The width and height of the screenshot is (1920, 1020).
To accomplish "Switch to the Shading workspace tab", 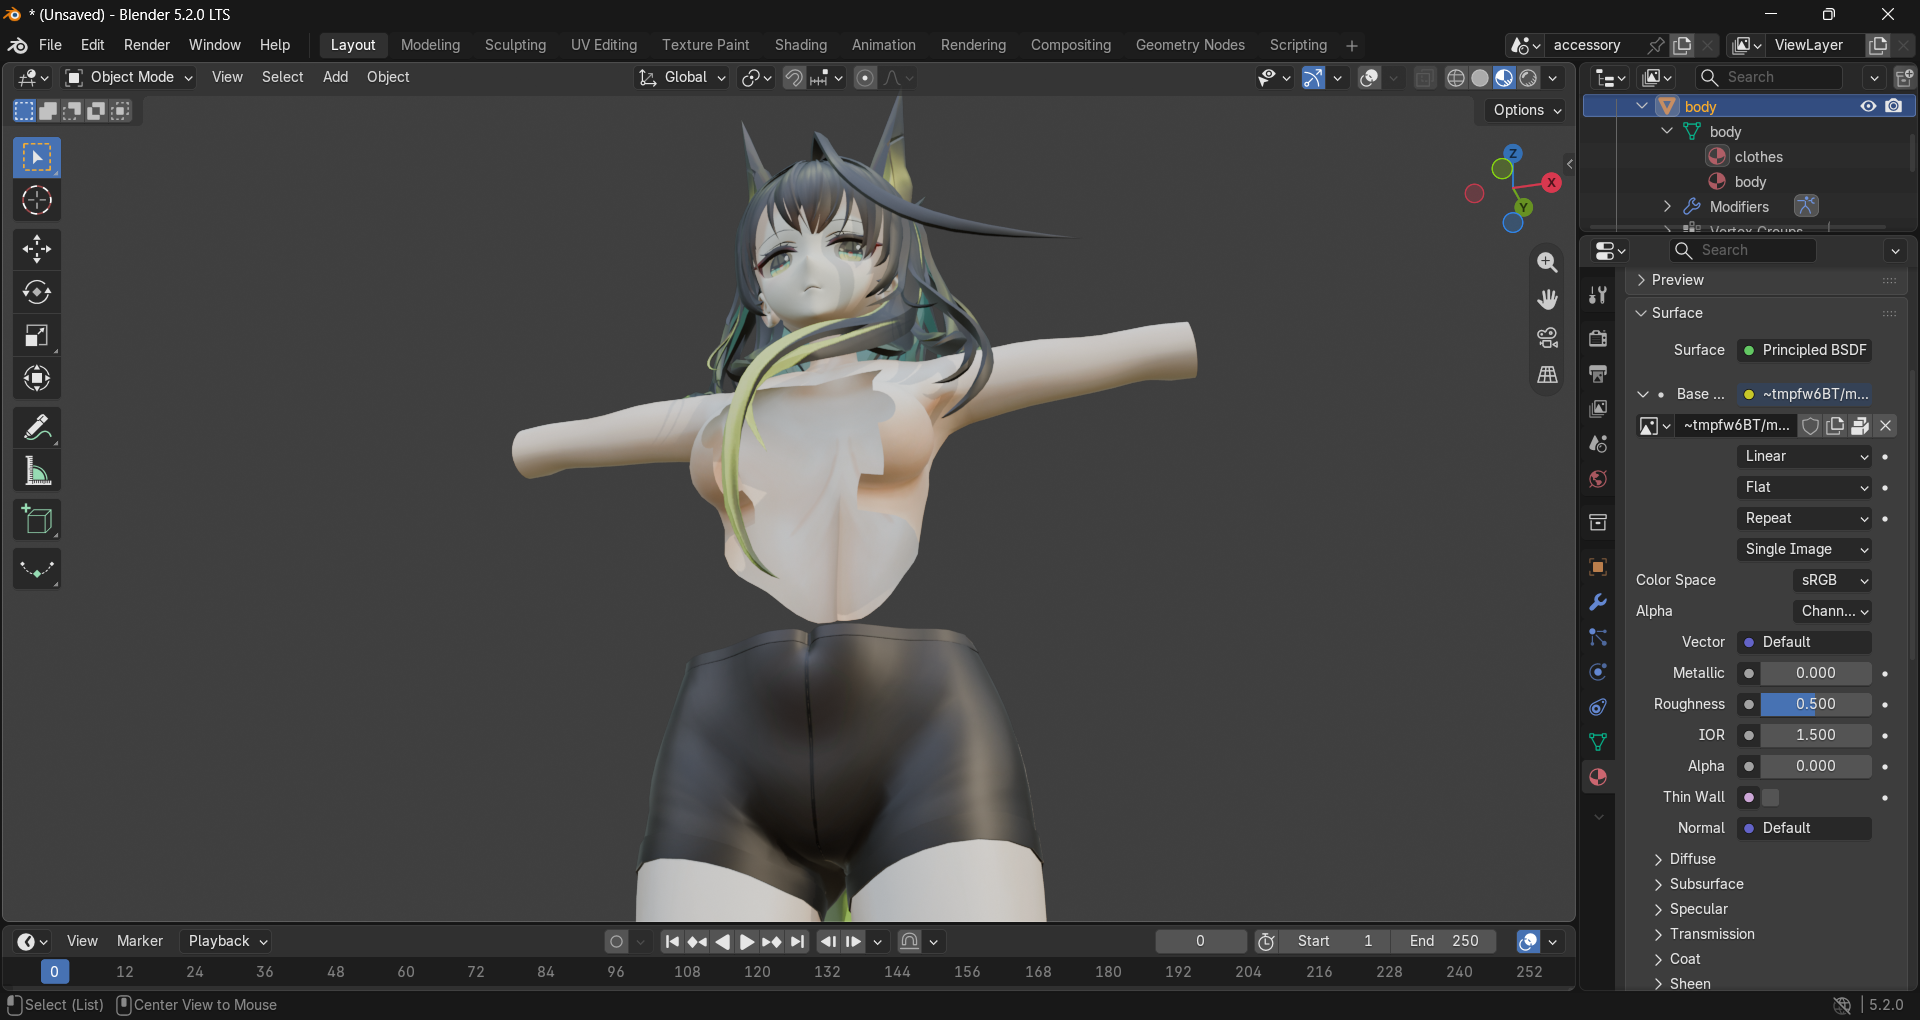I will click(x=801, y=45).
